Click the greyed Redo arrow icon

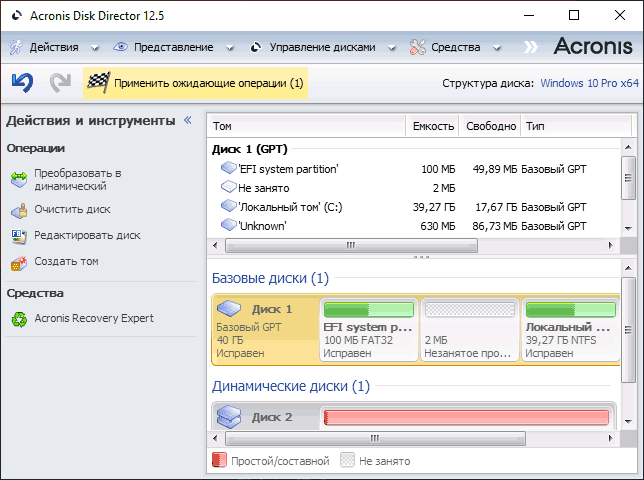tap(60, 83)
